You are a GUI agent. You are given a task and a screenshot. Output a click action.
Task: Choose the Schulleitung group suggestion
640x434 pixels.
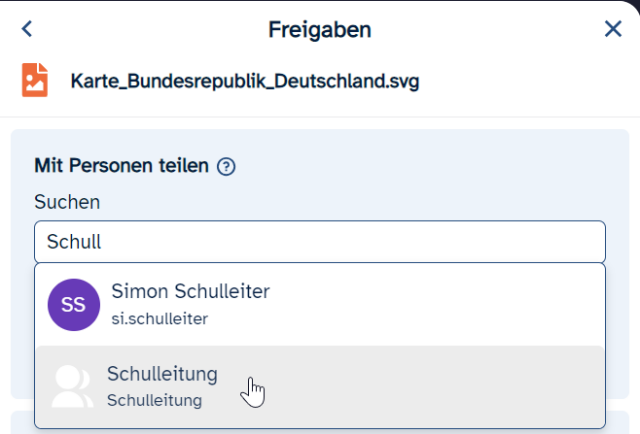pos(162,375)
